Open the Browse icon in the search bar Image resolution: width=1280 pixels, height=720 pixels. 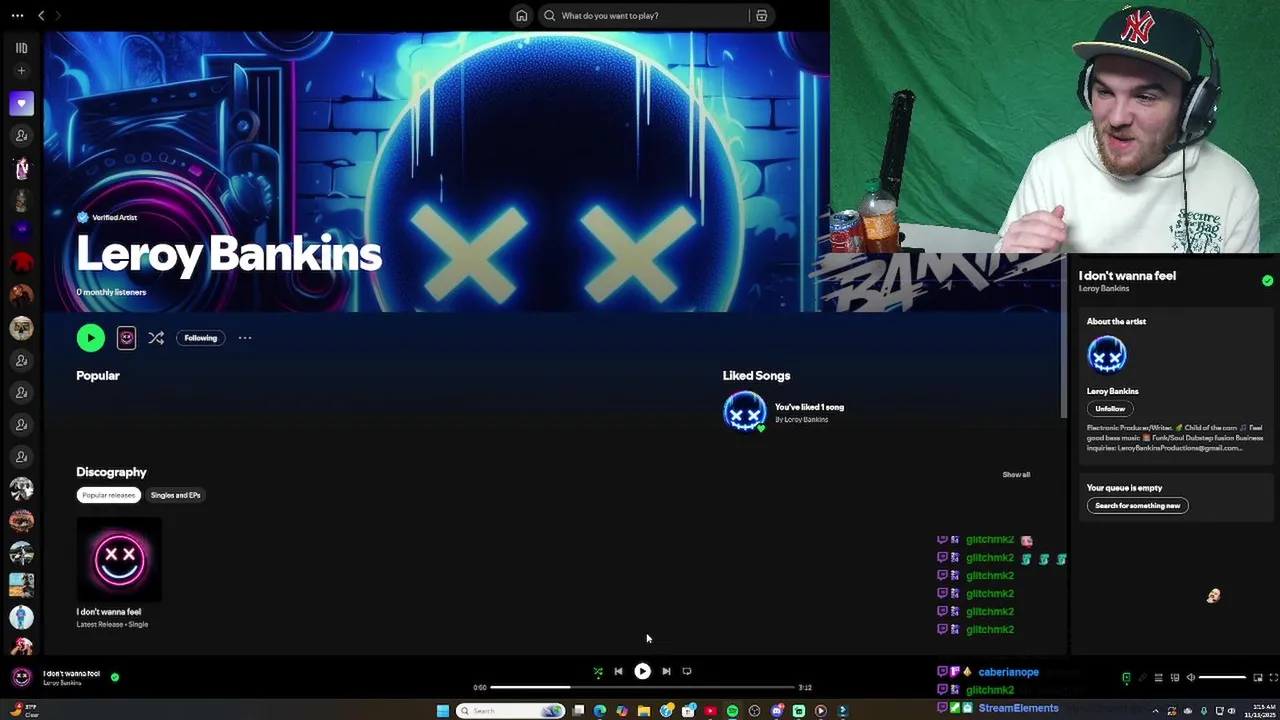coord(761,16)
